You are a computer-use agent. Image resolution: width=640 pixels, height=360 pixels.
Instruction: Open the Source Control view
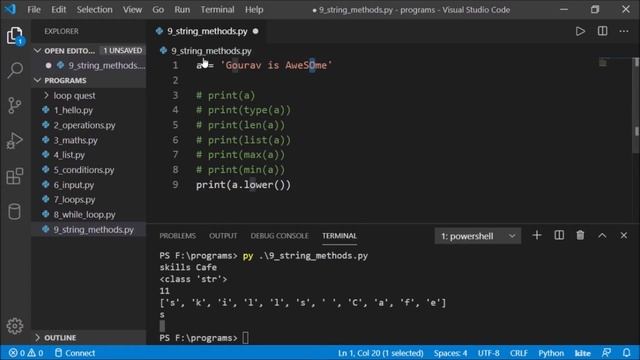coord(15,105)
